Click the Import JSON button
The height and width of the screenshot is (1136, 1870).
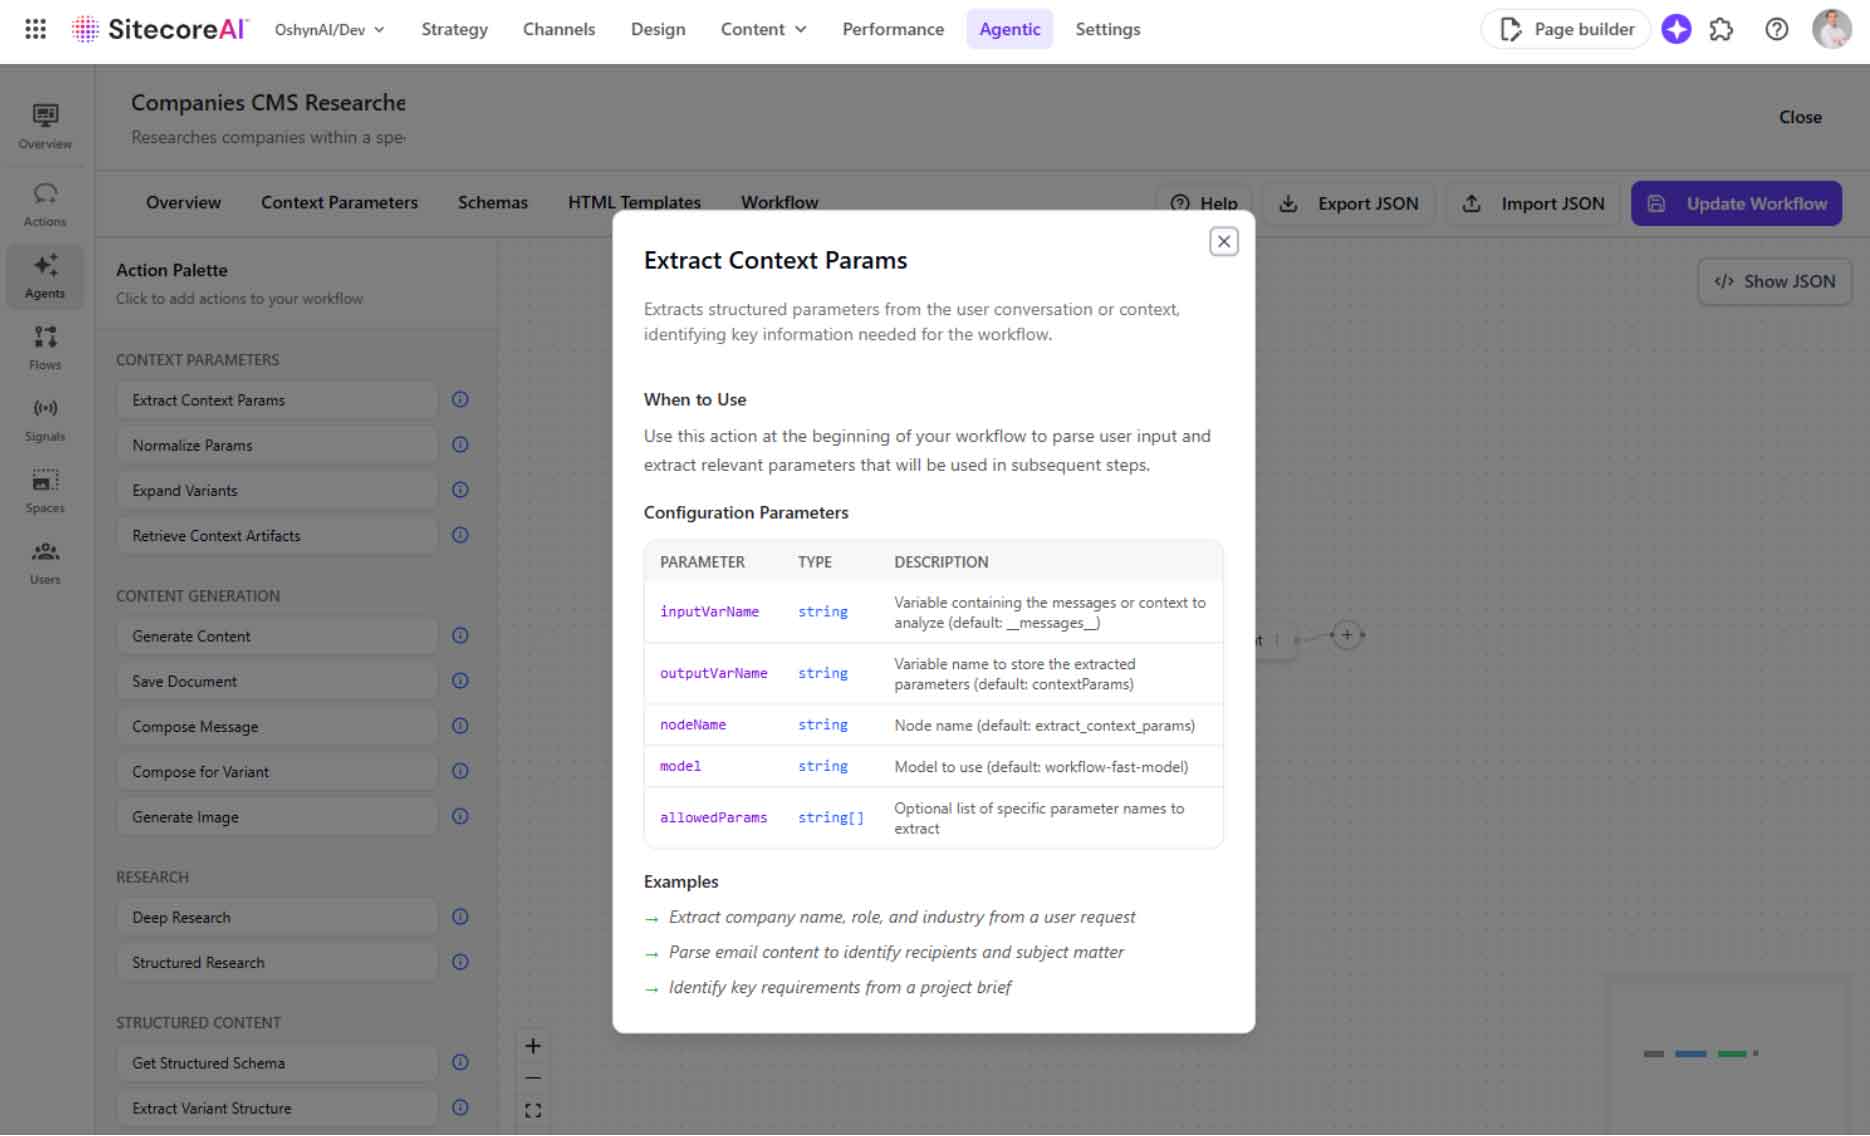[x=1533, y=203]
